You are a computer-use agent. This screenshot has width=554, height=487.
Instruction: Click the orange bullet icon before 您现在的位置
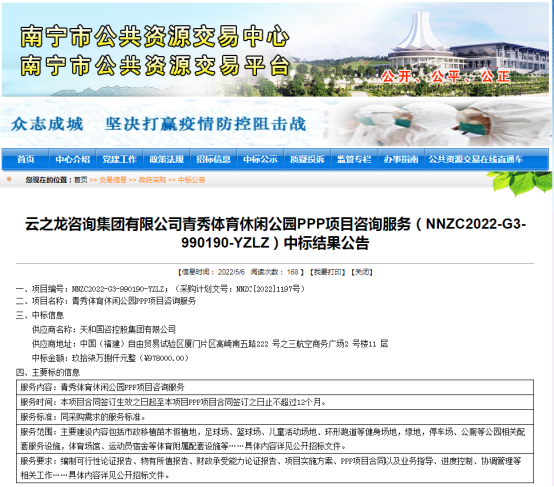tap(9, 179)
